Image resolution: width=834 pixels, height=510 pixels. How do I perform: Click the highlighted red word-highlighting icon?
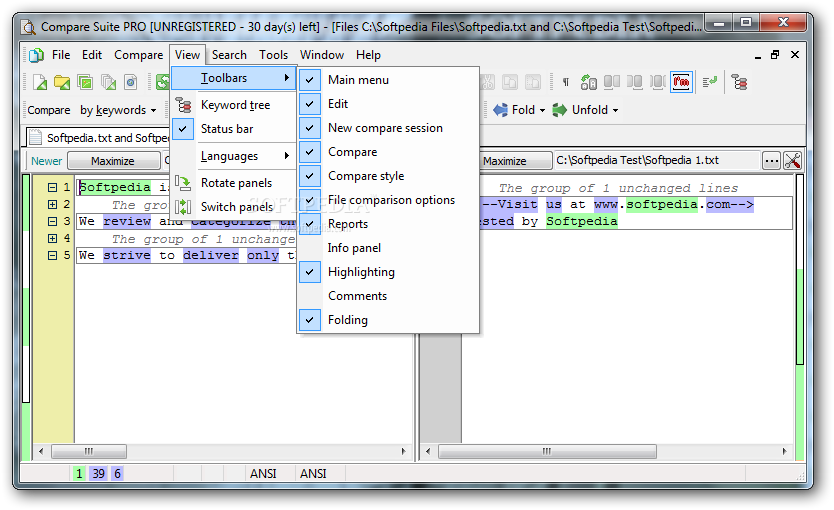pyautogui.click(x=681, y=82)
